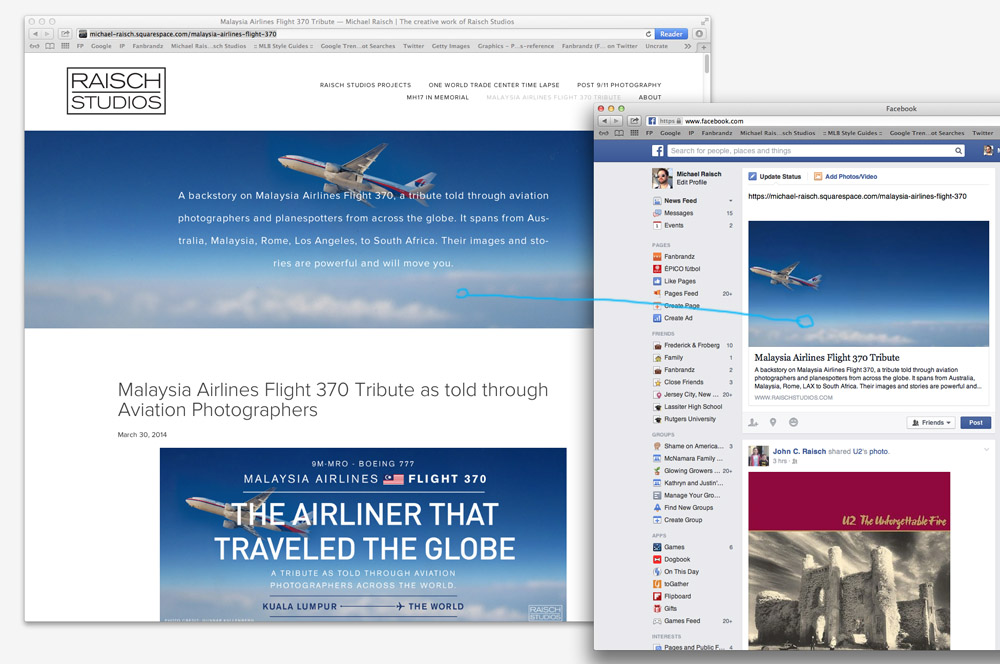This screenshot has height=664, width=1000.
Task: Click the share button in the Malaysia Airlines Tribute window toolbar
Action: (x=65, y=34)
